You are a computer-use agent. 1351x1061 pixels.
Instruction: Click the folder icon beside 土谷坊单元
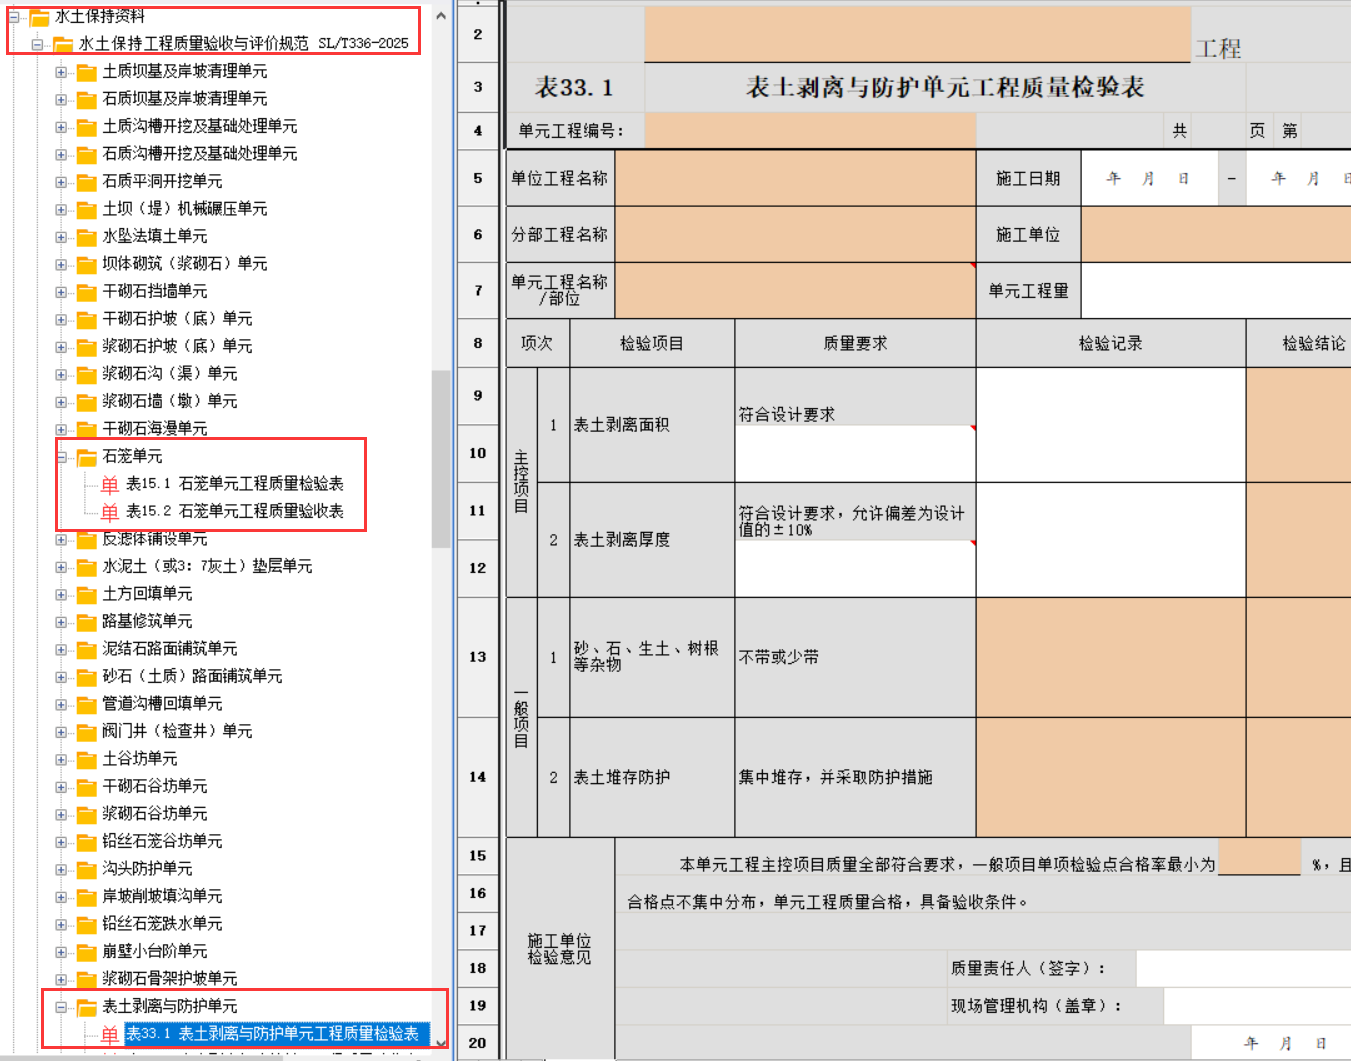[x=87, y=760]
